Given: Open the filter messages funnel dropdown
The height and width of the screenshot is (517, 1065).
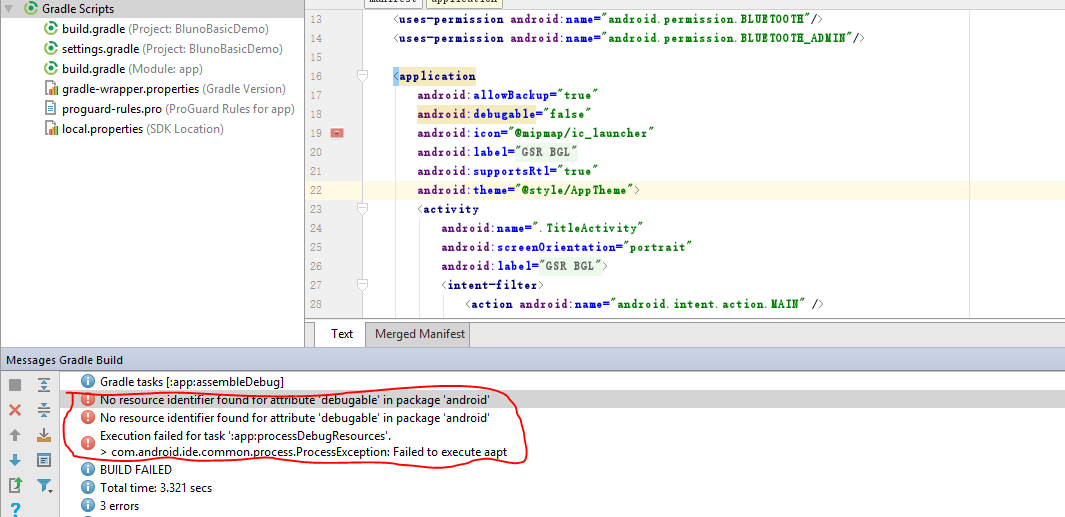Looking at the screenshot, I should pyautogui.click(x=44, y=485).
